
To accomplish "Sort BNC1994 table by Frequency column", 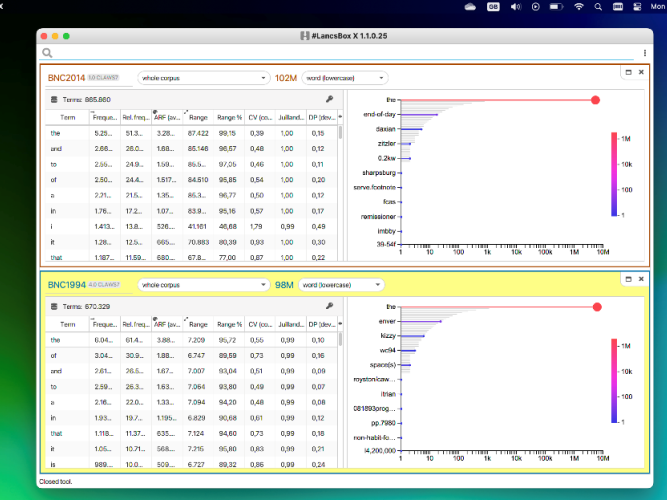I will coord(105,324).
